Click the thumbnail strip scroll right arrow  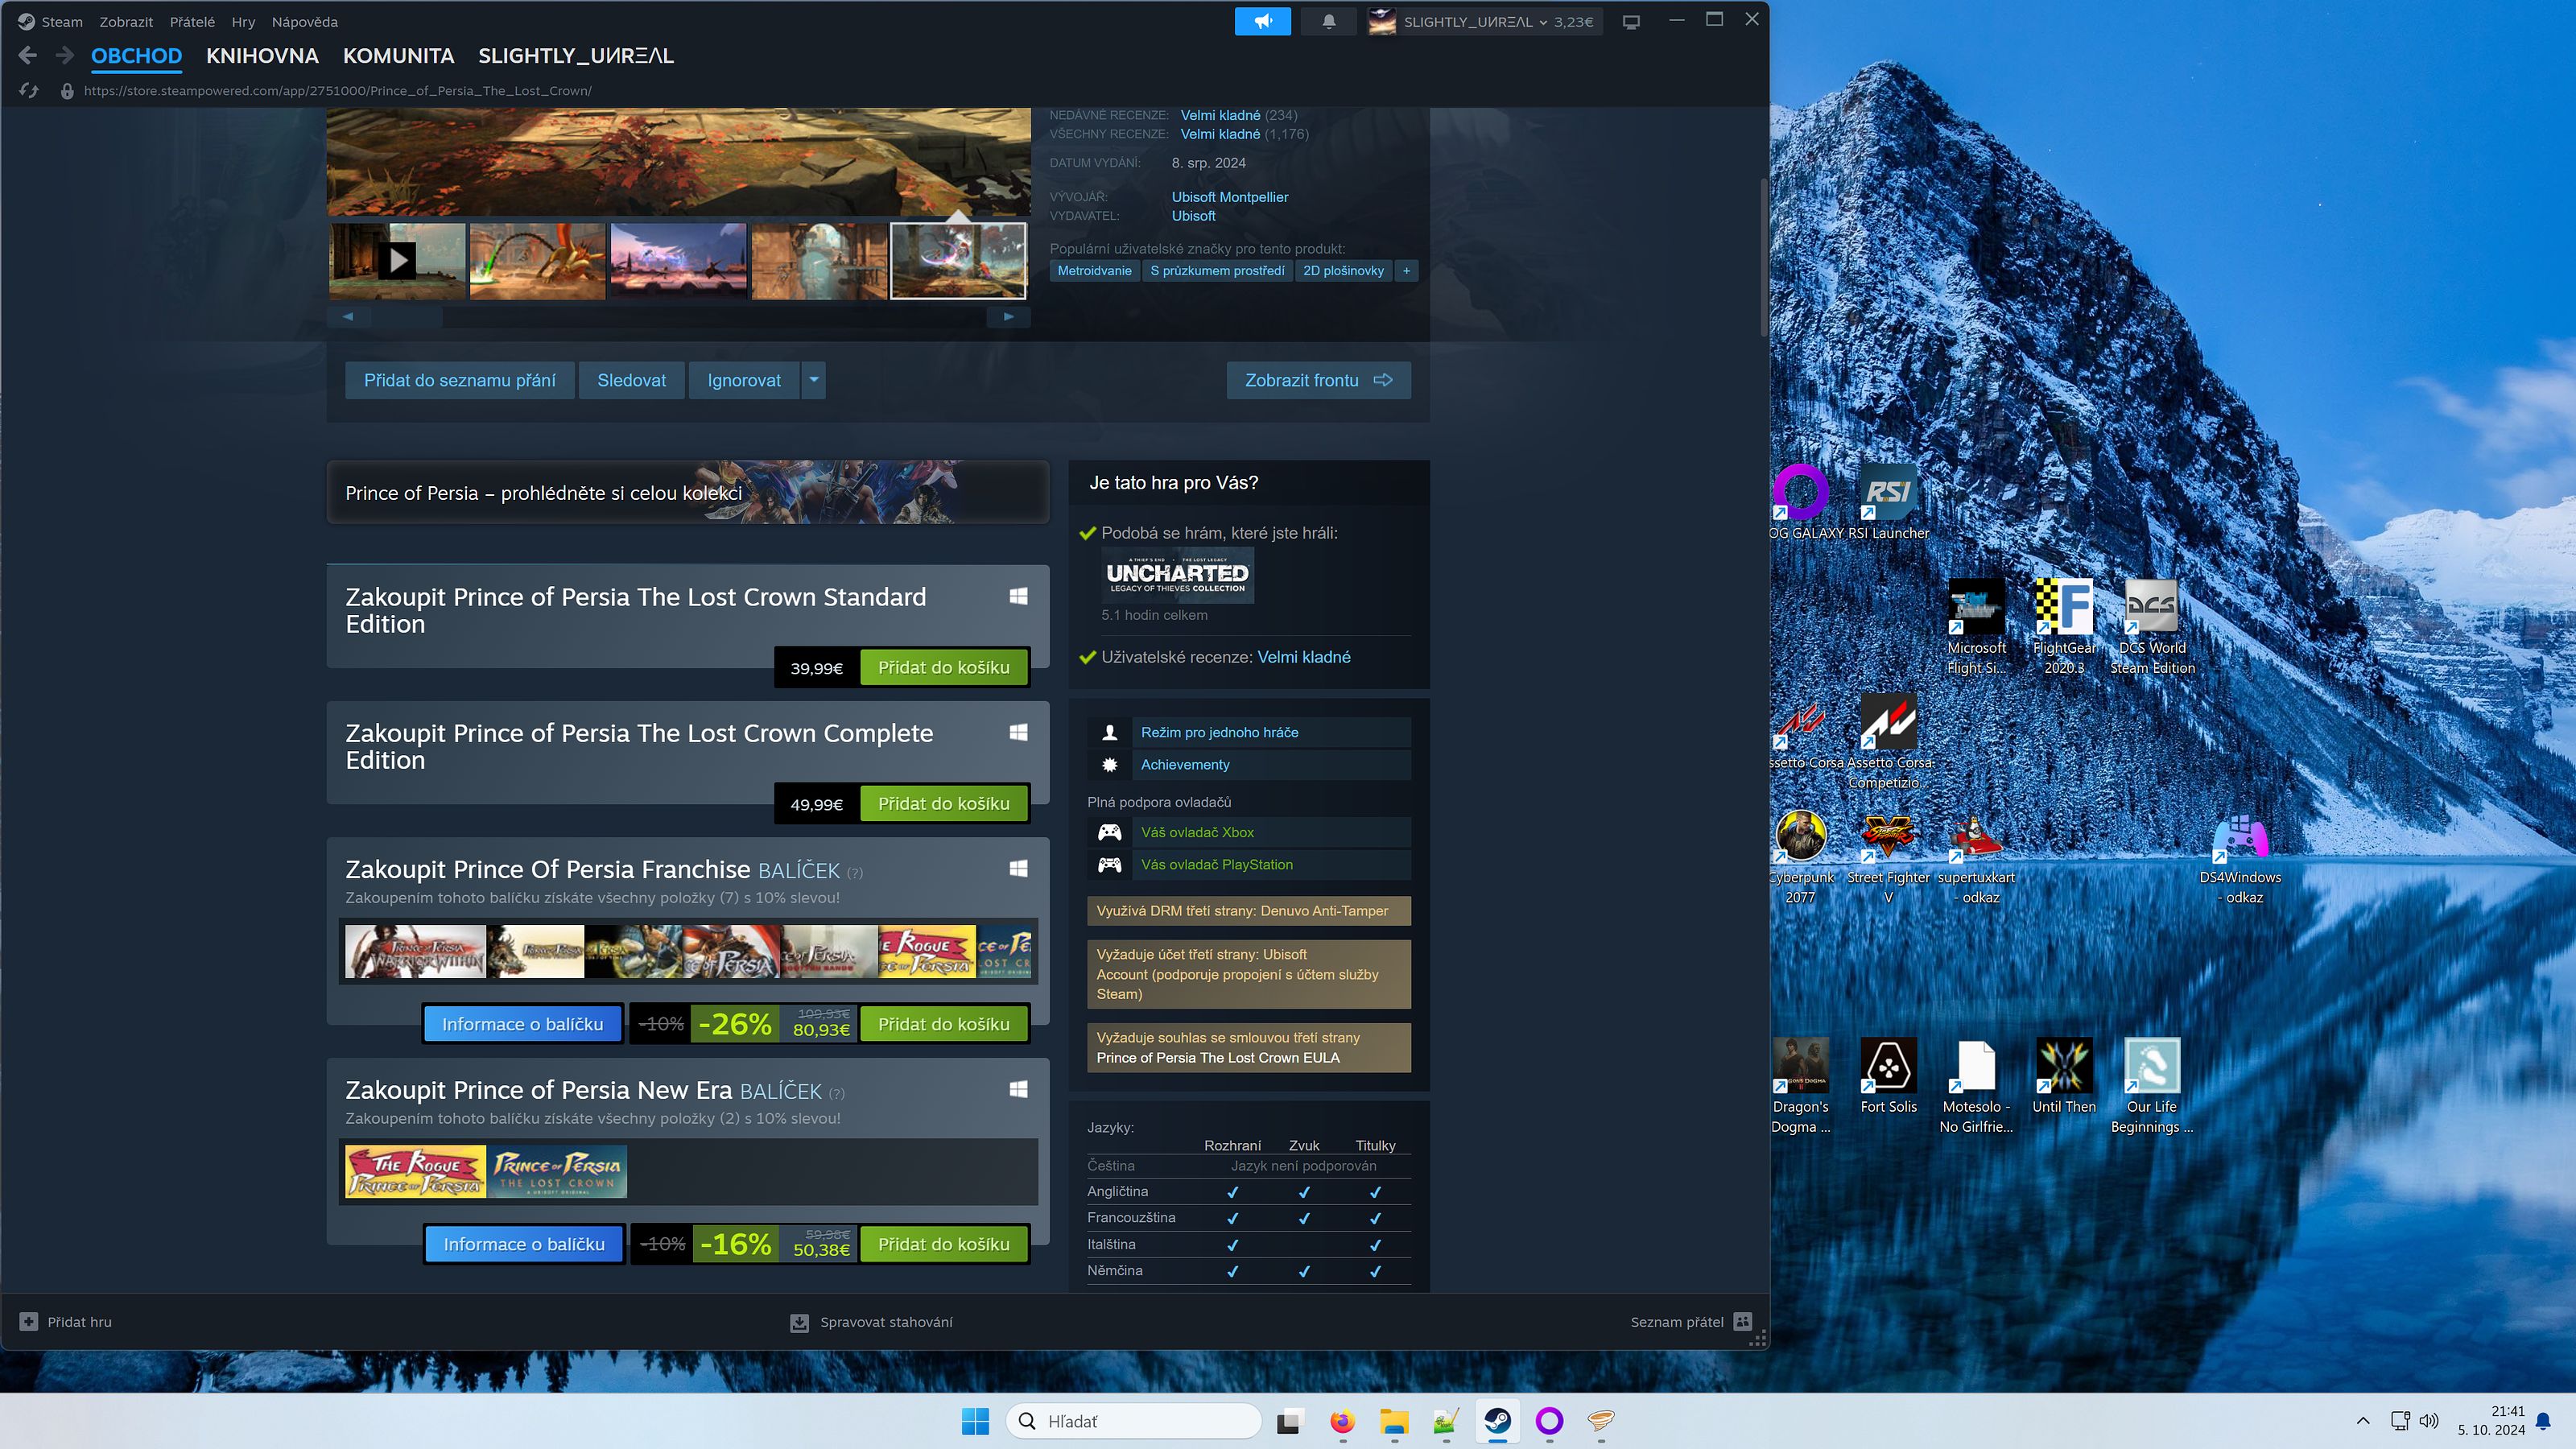click(x=1008, y=317)
